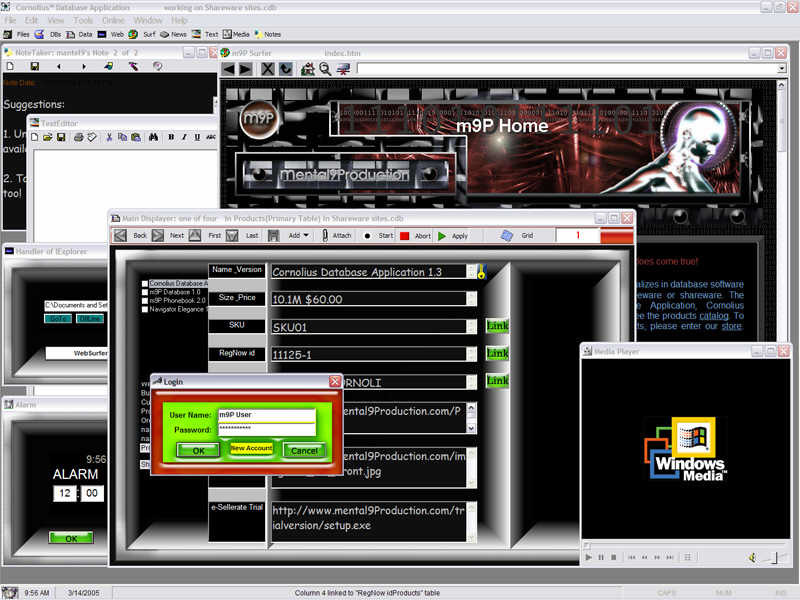
Task: Toggle bold in TextEditor
Action: point(171,137)
